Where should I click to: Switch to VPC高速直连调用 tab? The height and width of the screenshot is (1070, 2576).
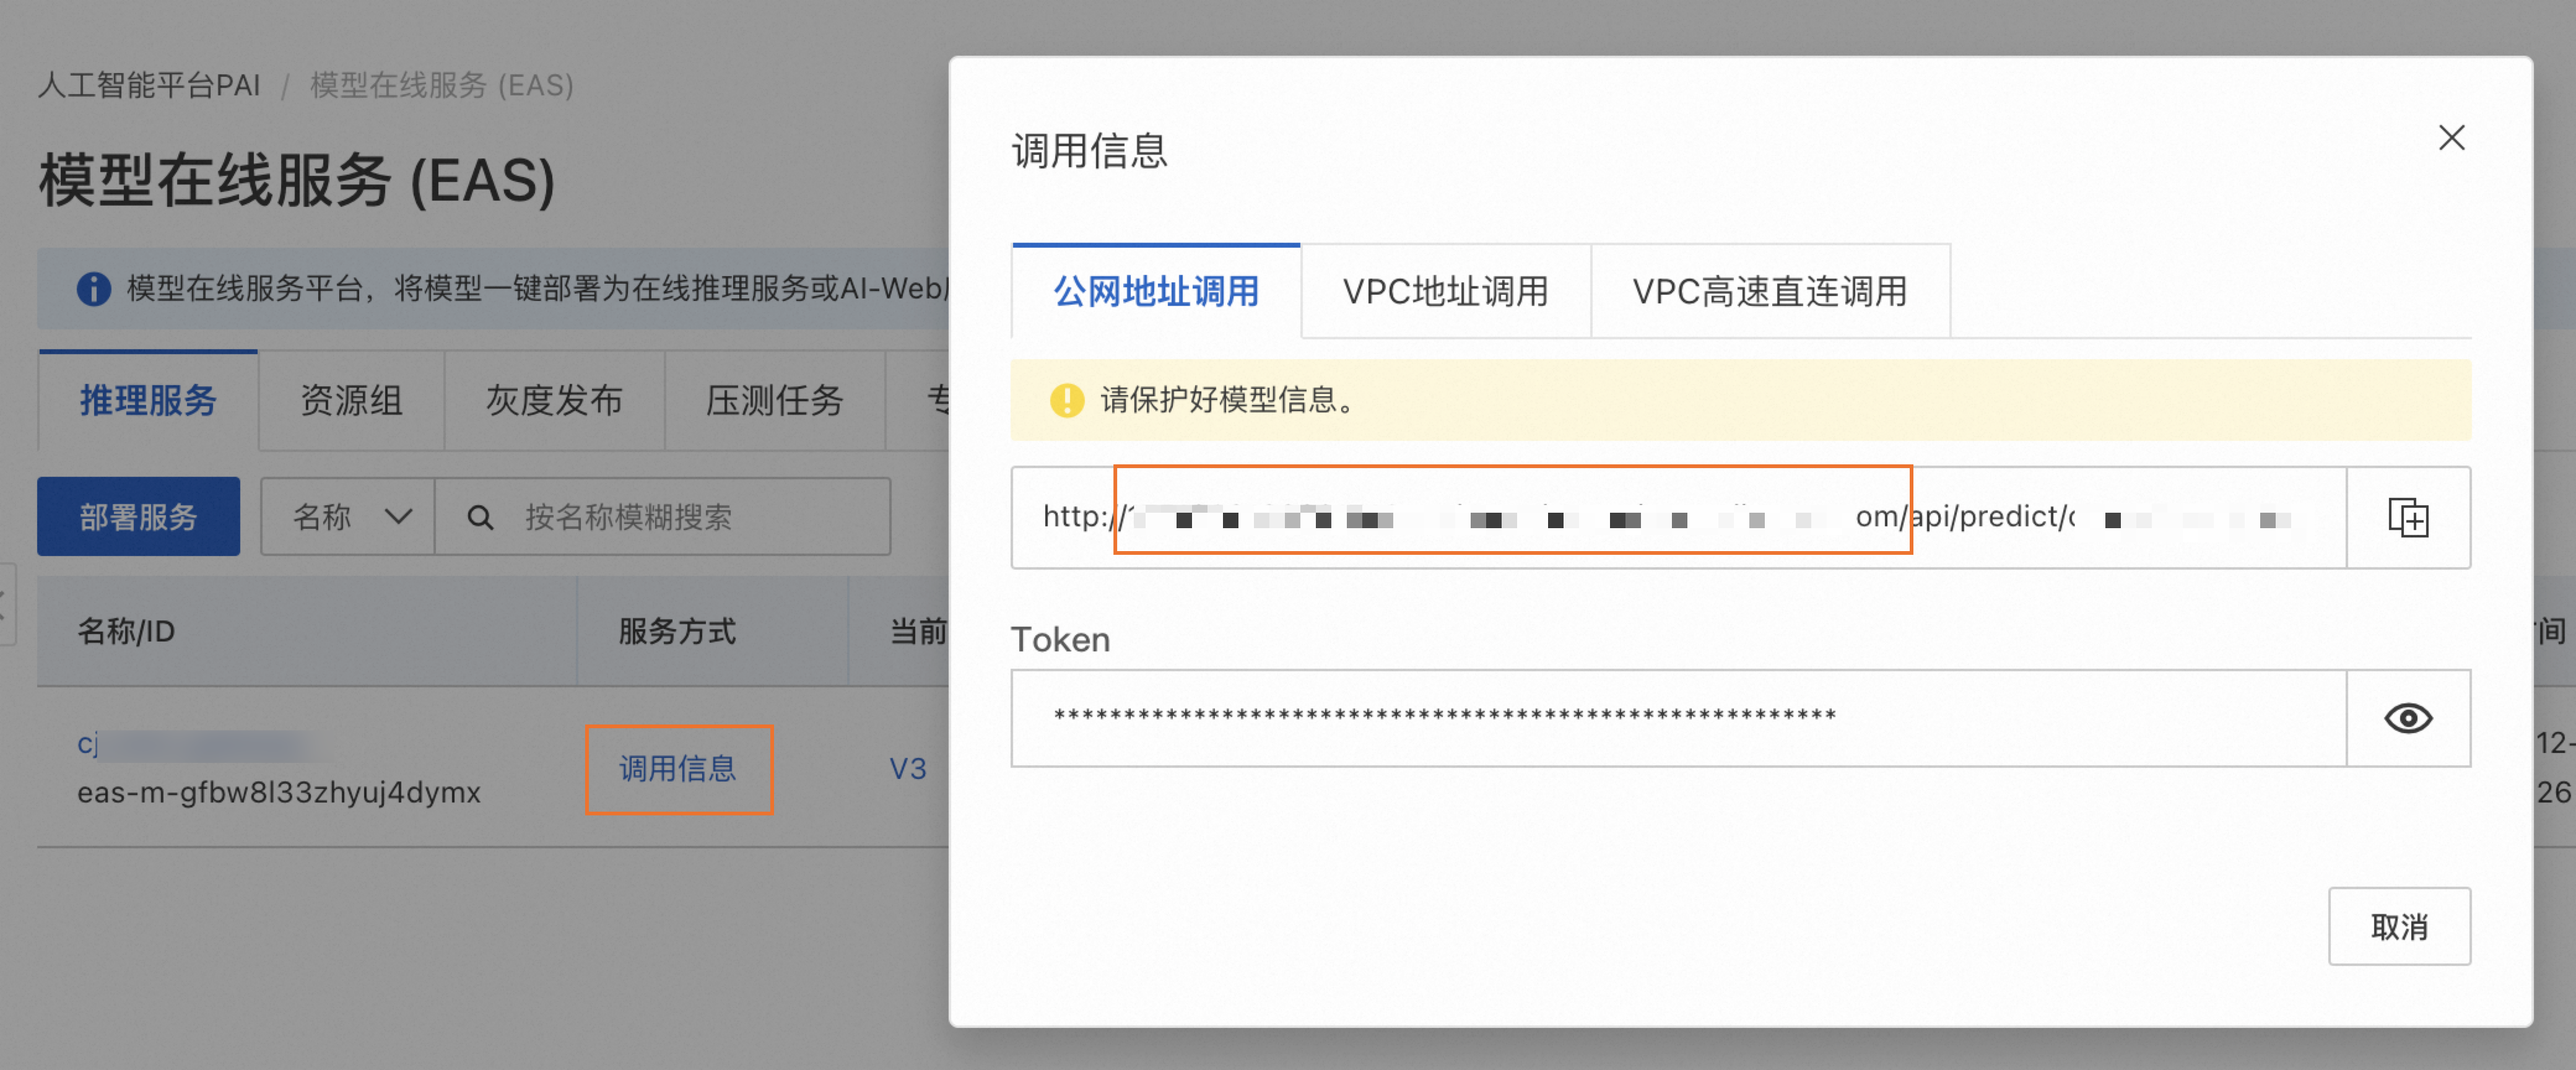pos(1770,291)
